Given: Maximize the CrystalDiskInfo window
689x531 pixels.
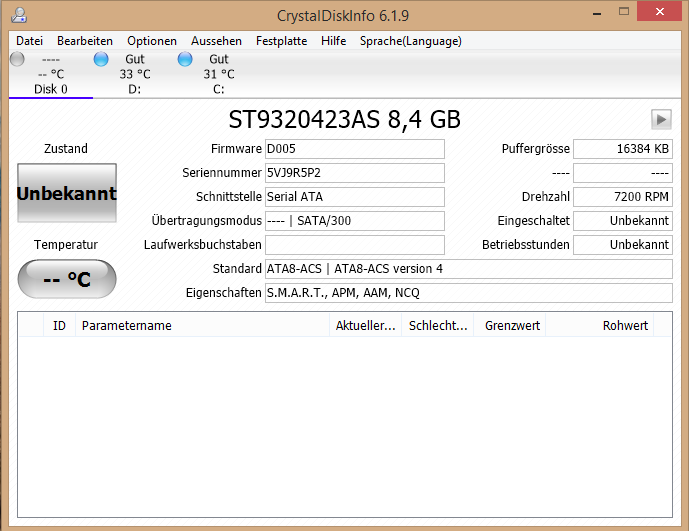Looking at the screenshot, I should [x=624, y=12].
